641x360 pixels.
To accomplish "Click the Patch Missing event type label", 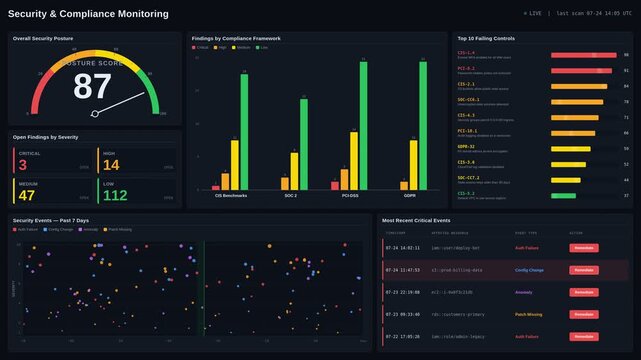I will click(528, 314).
